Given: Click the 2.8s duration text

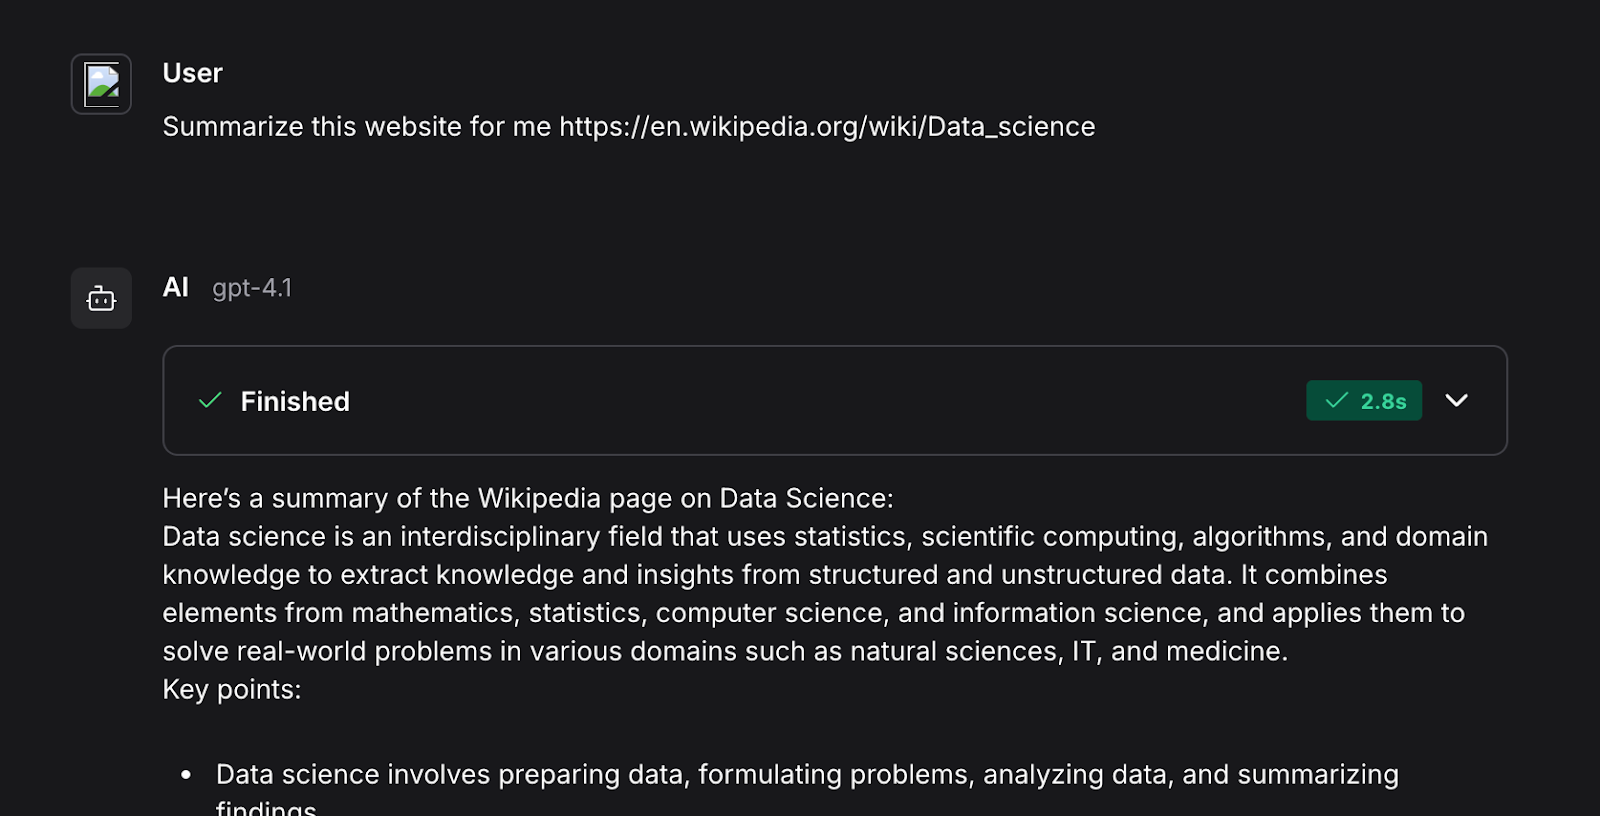Looking at the screenshot, I should pyautogui.click(x=1383, y=401).
